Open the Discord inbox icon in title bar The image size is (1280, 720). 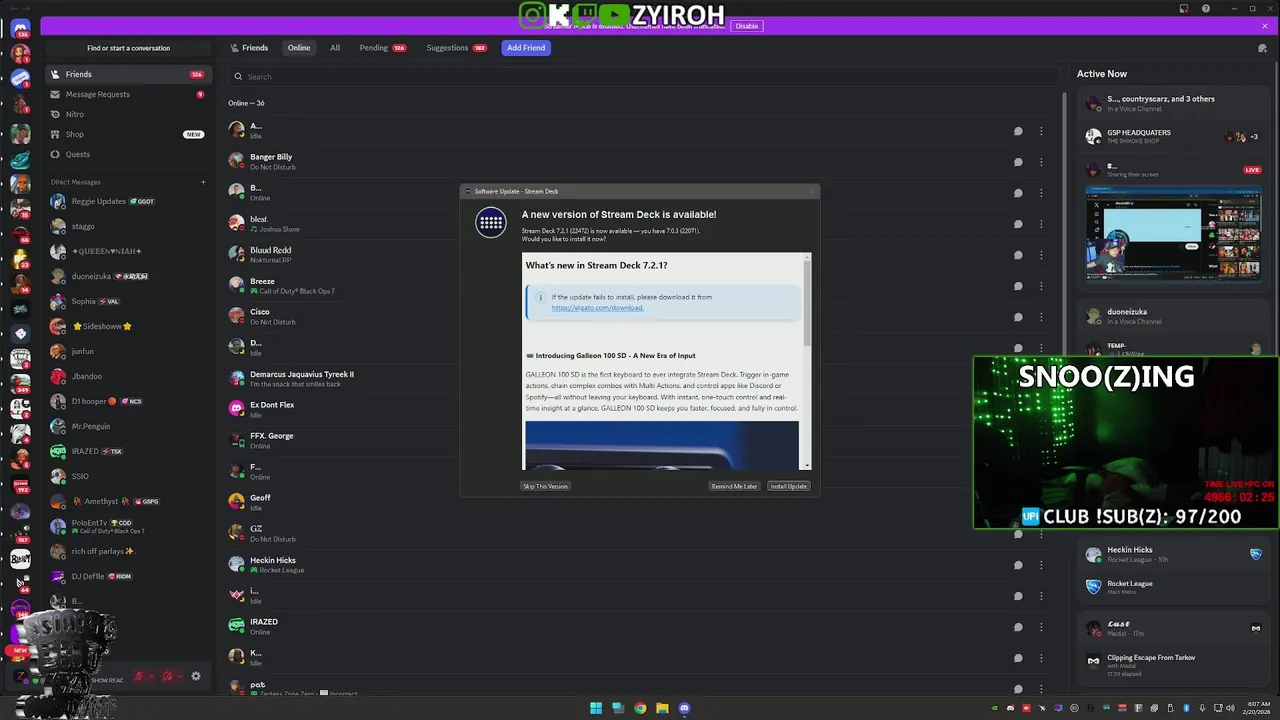[x=1184, y=9]
